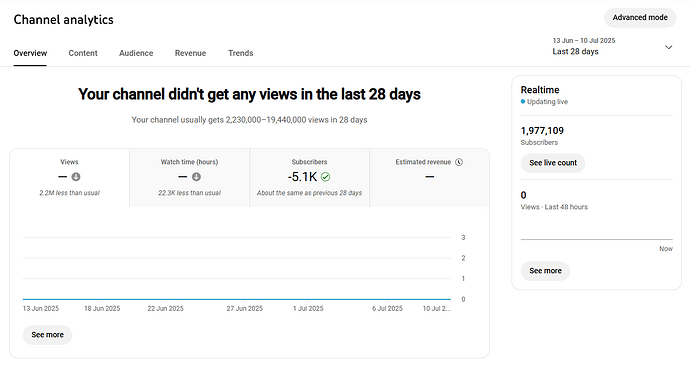Image resolution: width=690 pixels, height=378 pixels.
Task: Click the 1 Jul 2025 chart marker
Action: (308, 308)
